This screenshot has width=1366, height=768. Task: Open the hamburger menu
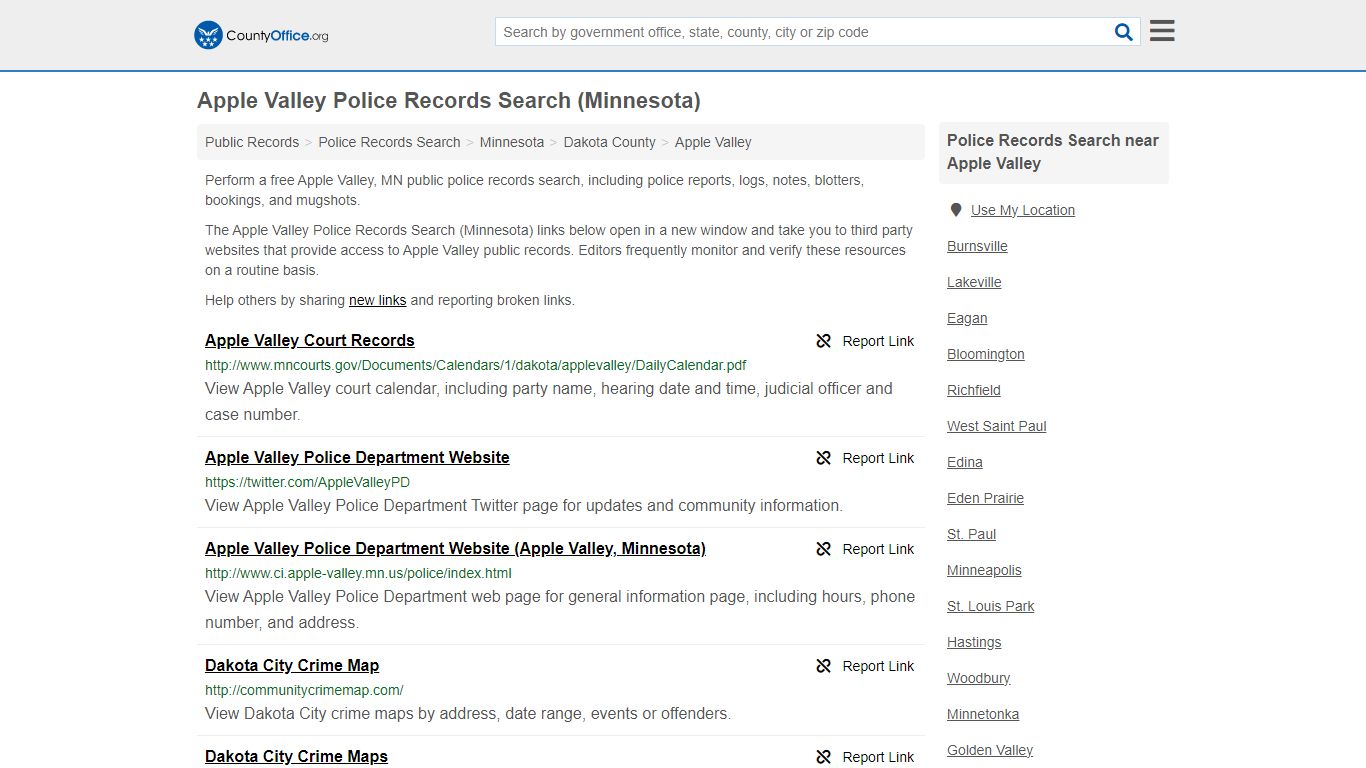pos(1162,31)
